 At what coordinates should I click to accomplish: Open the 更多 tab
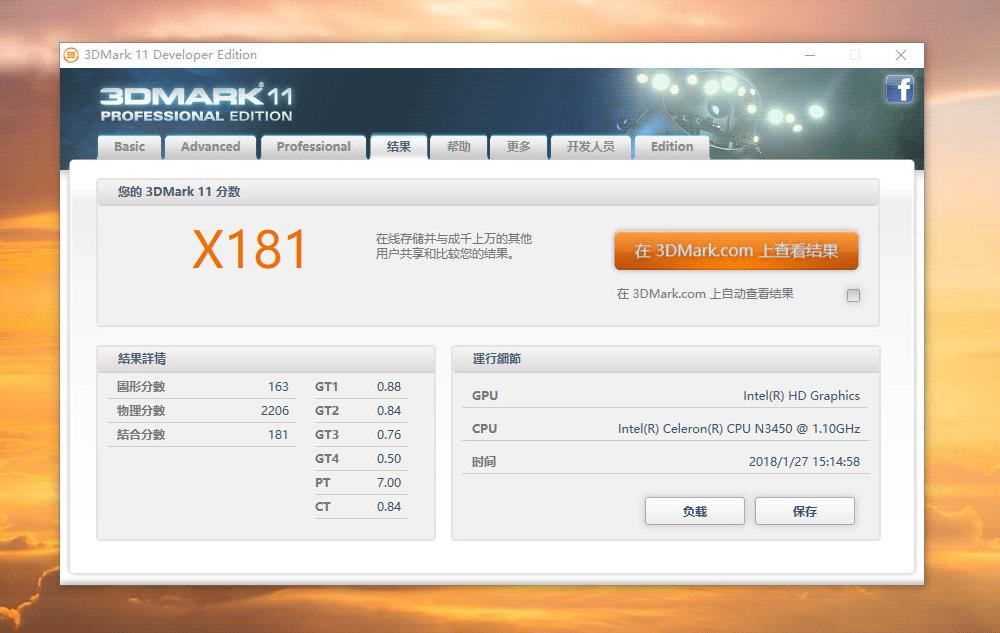[519, 146]
